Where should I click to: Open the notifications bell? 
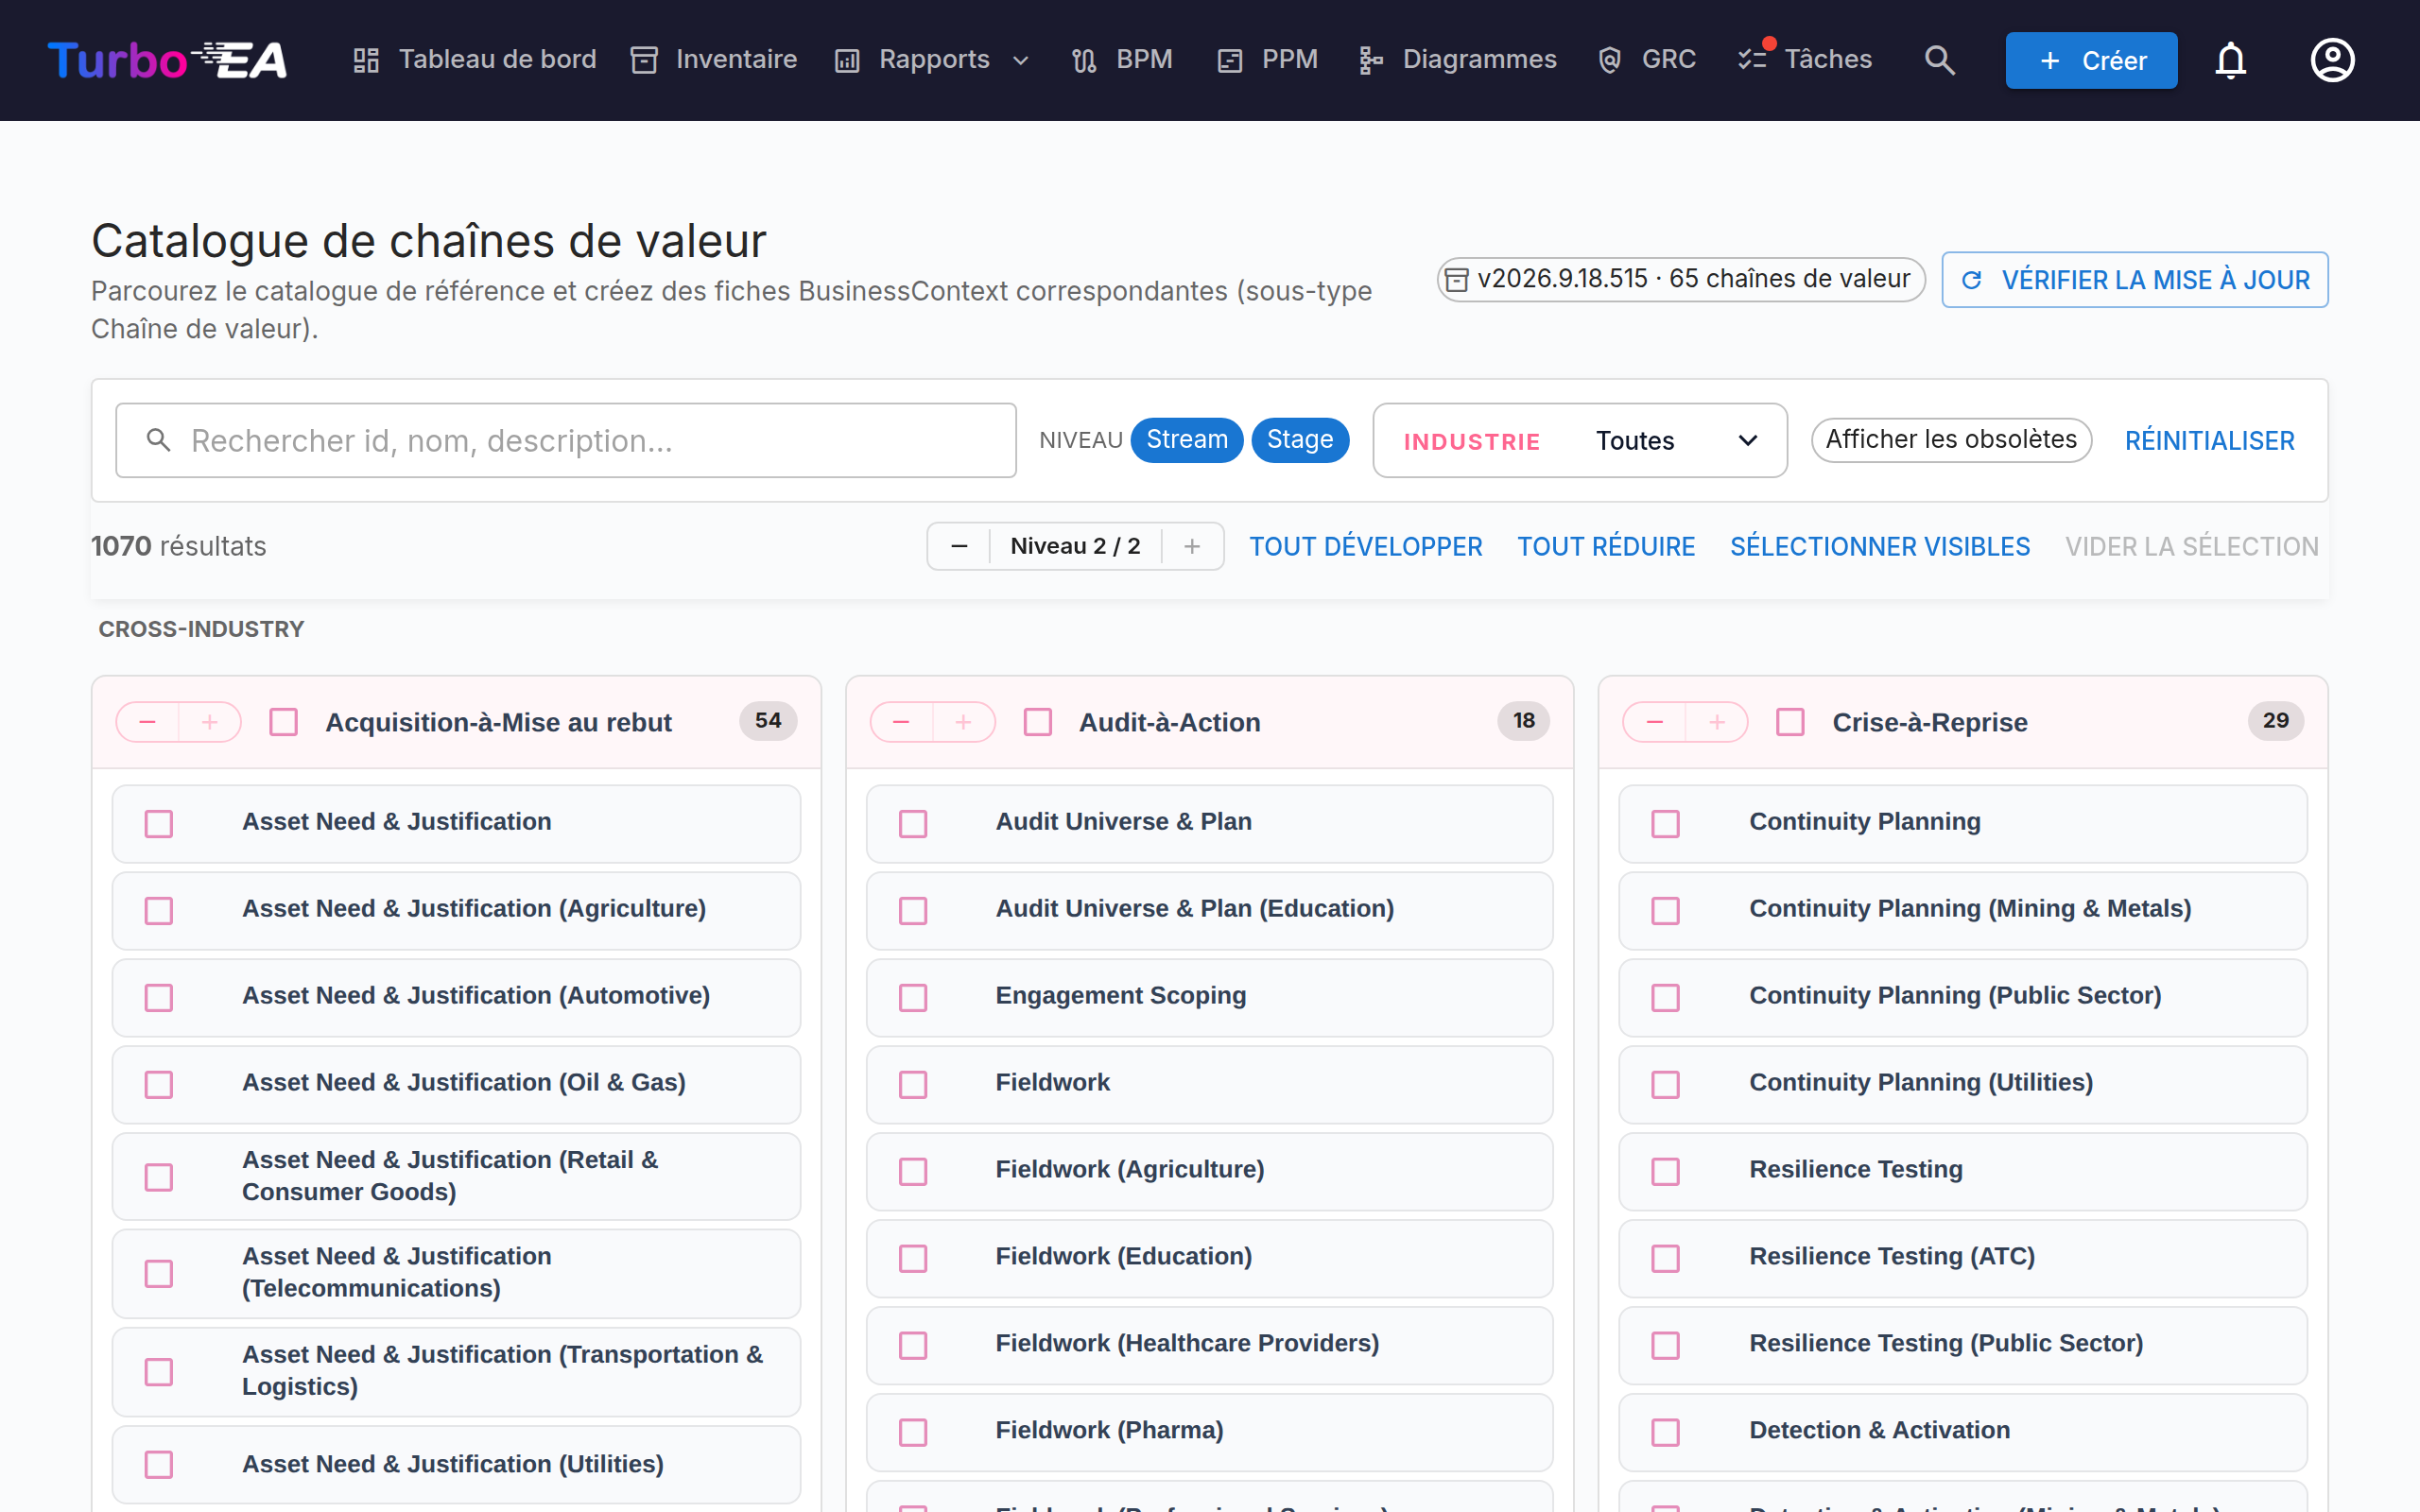coord(2231,60)
